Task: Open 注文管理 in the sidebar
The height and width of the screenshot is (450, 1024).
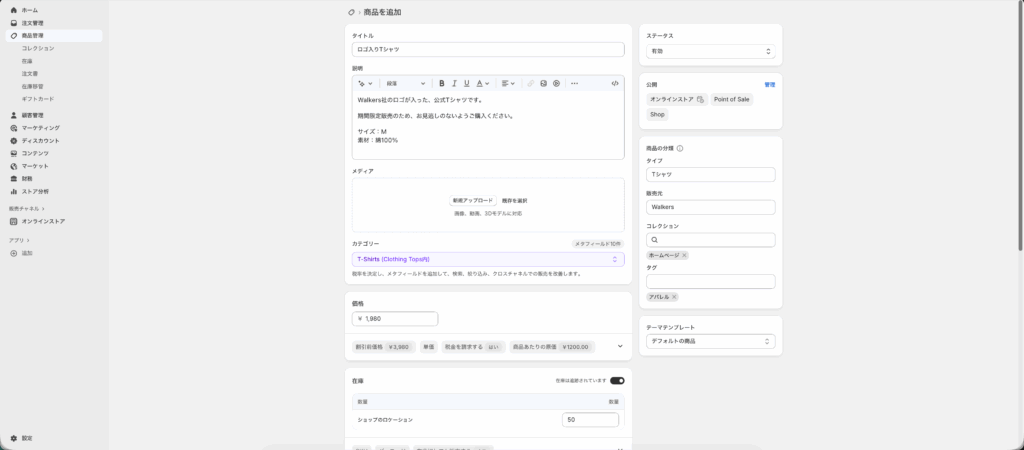Action: (x=32, y=22)
